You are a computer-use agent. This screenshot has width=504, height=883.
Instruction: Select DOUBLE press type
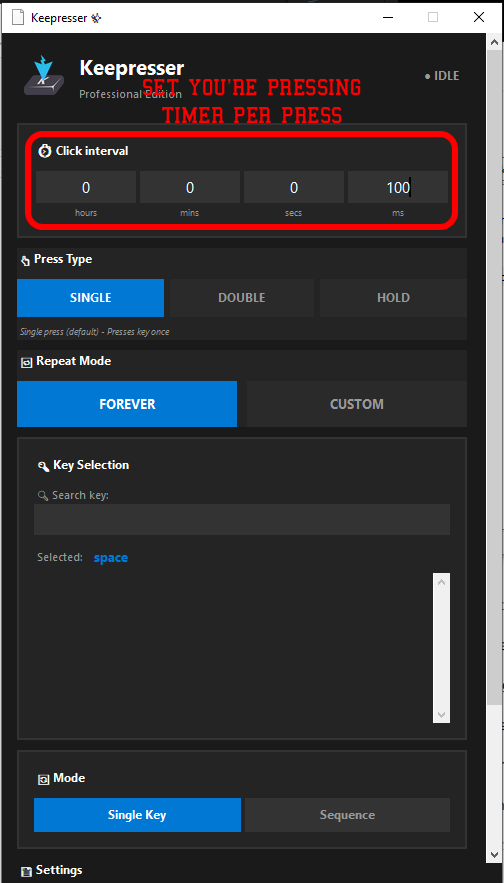click(242, 298)
